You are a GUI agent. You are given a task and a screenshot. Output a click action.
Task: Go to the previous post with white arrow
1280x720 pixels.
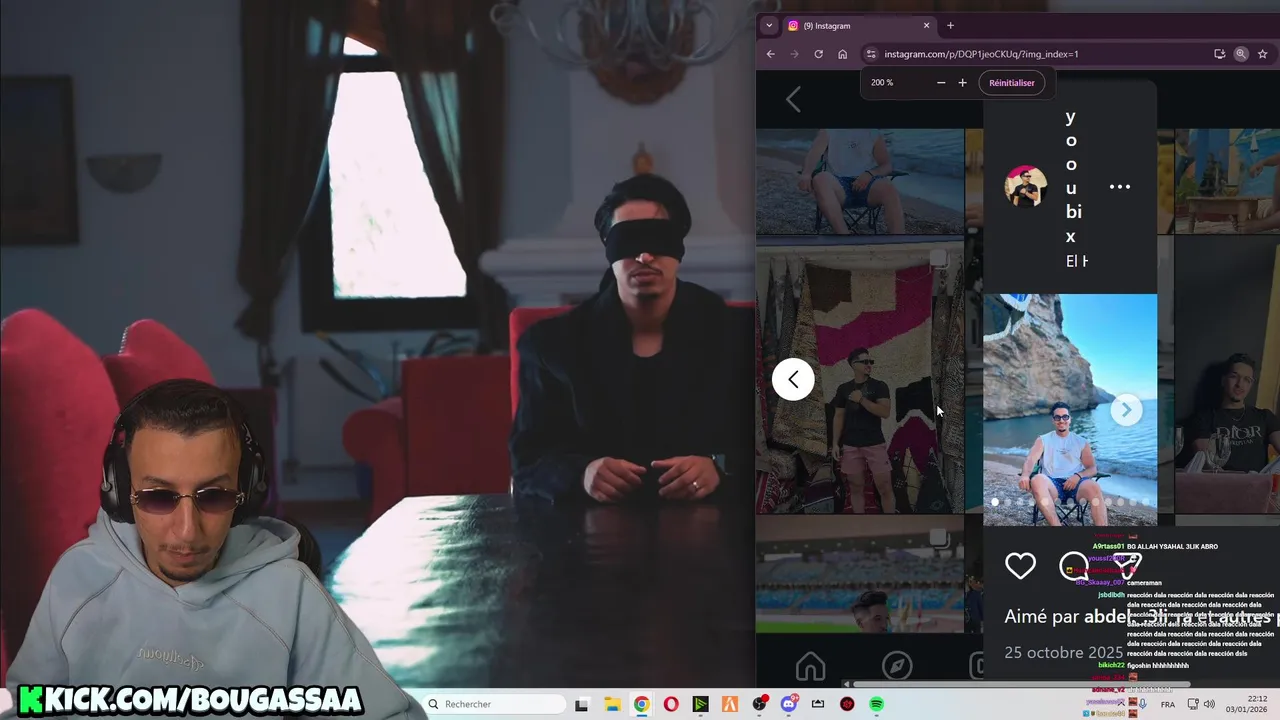[793, 379]
